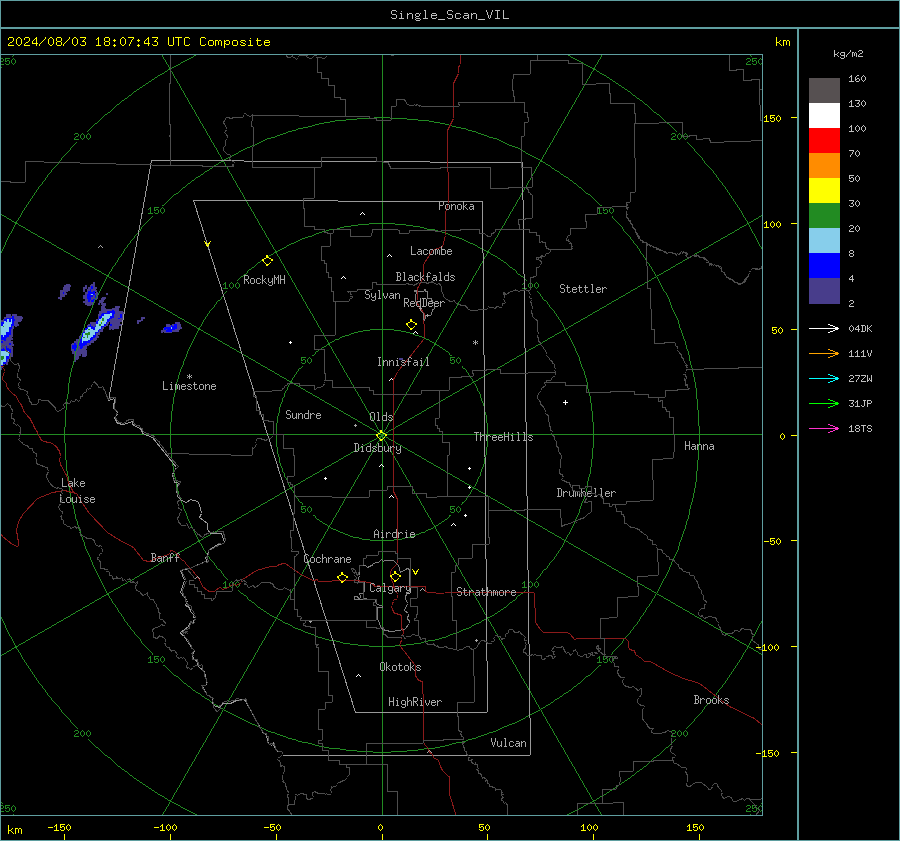
Task: Click the 18TS legend label
Action: click(x=860, y=428)
